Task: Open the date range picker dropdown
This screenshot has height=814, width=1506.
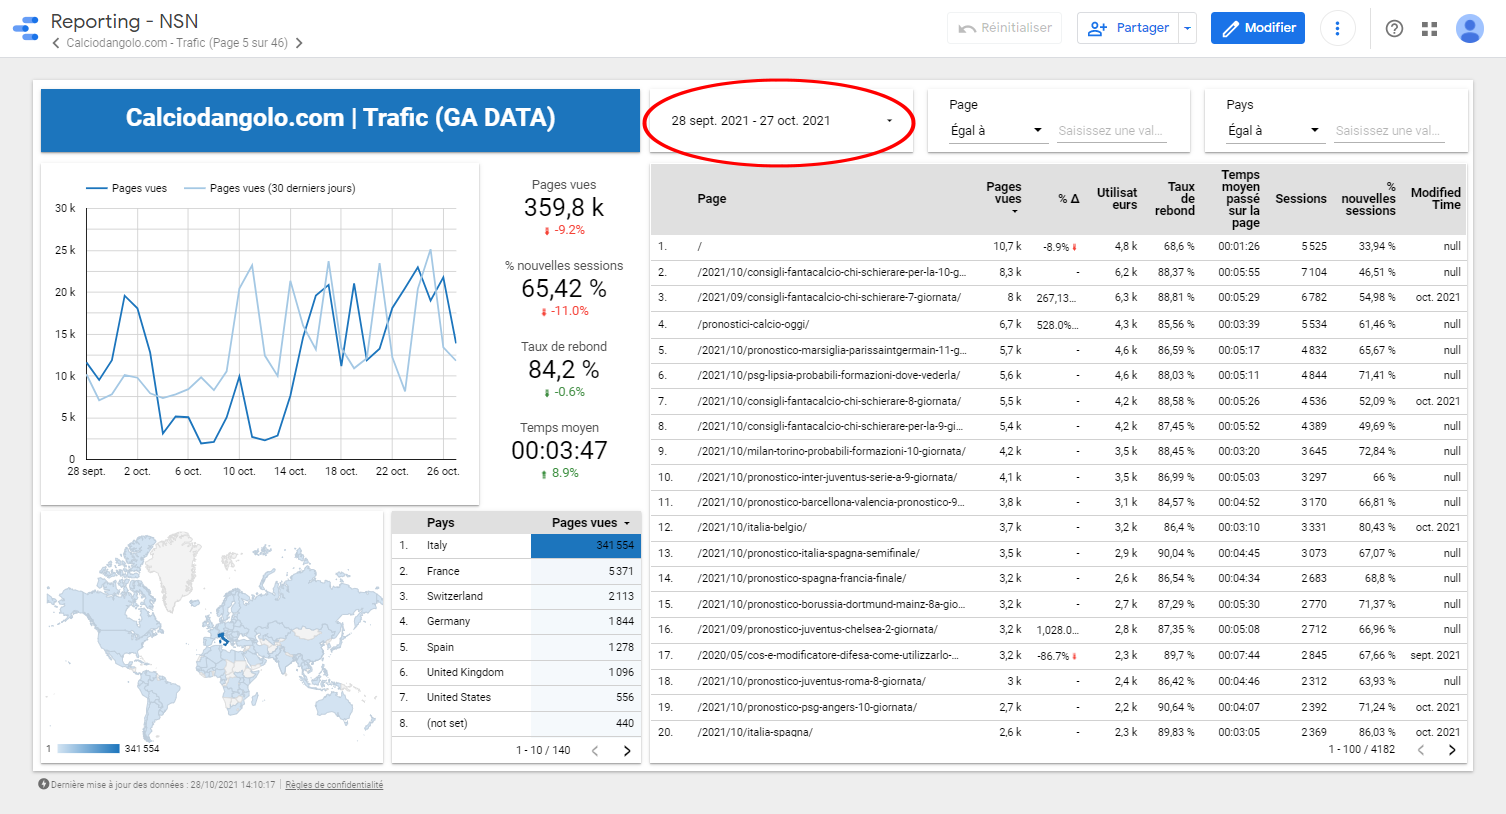Action: 781,121
